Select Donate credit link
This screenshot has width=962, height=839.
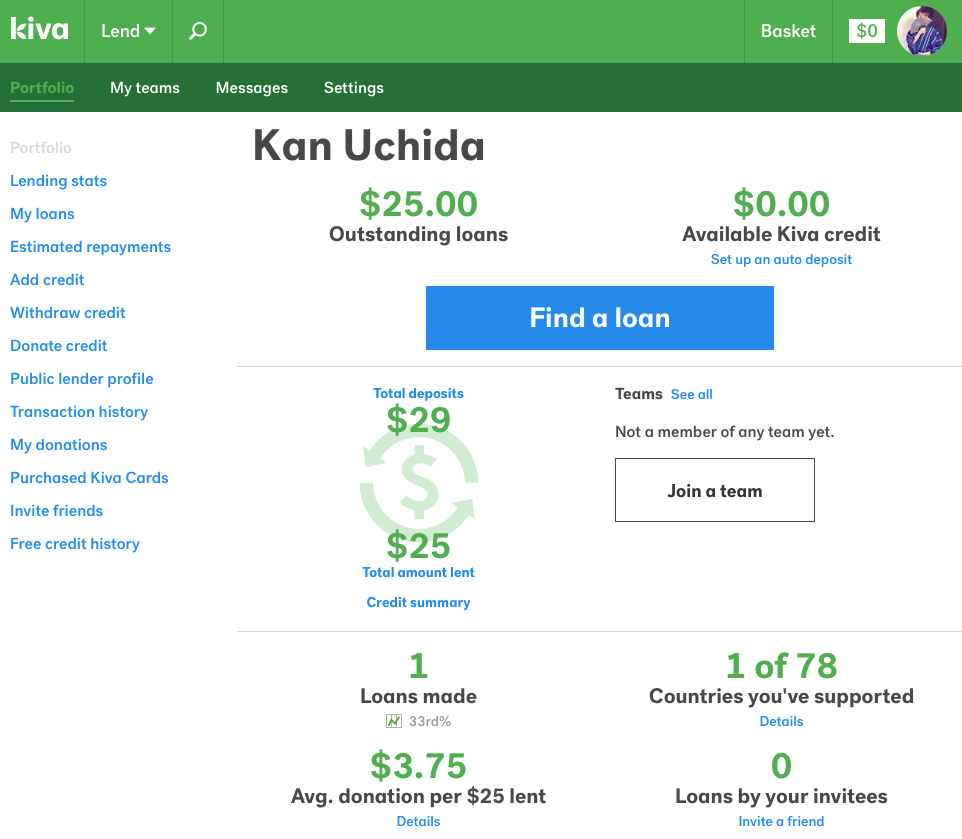click(58, 346)
